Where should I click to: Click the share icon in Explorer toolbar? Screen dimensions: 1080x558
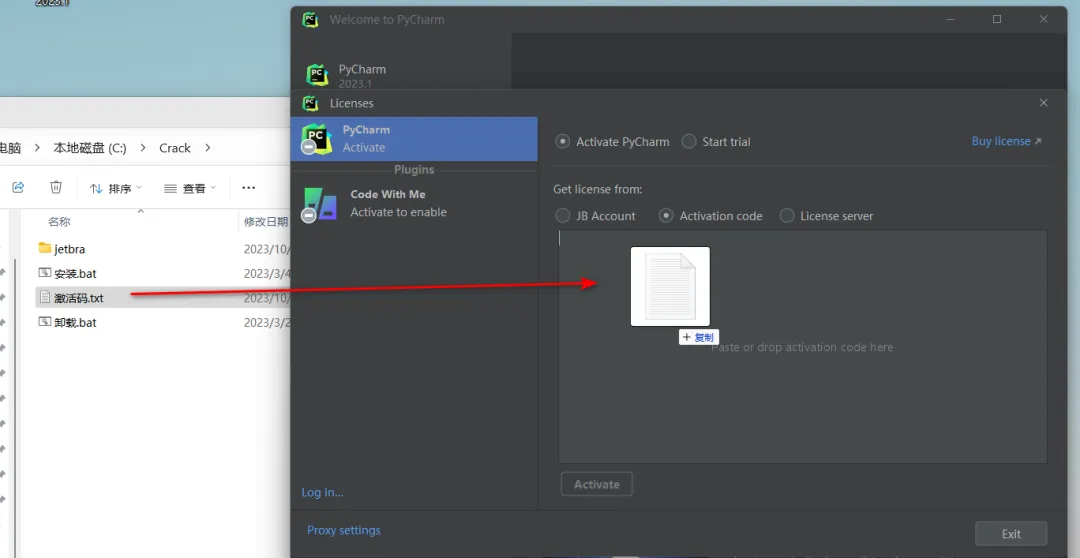point(19,187)
